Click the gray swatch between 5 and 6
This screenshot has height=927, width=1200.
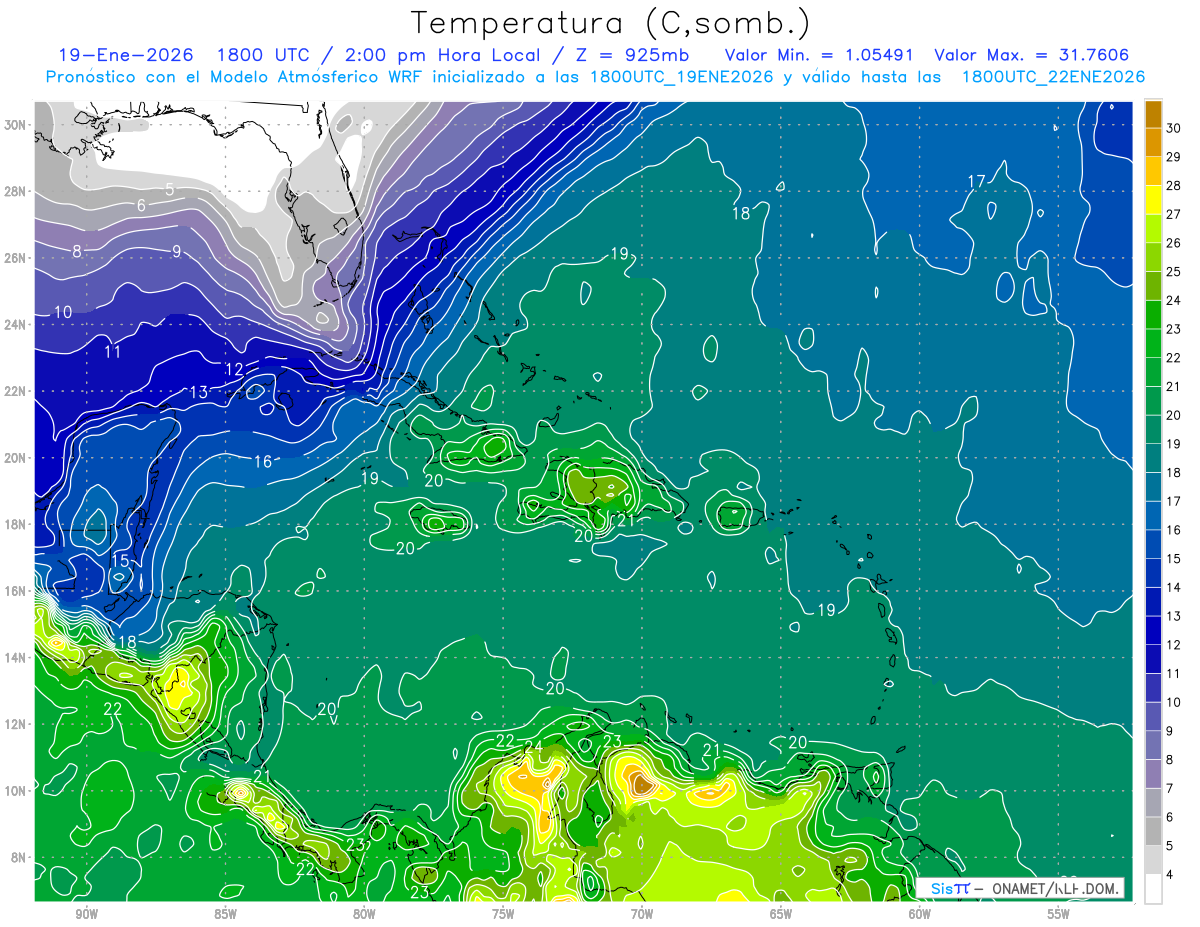coord(1153,831)
